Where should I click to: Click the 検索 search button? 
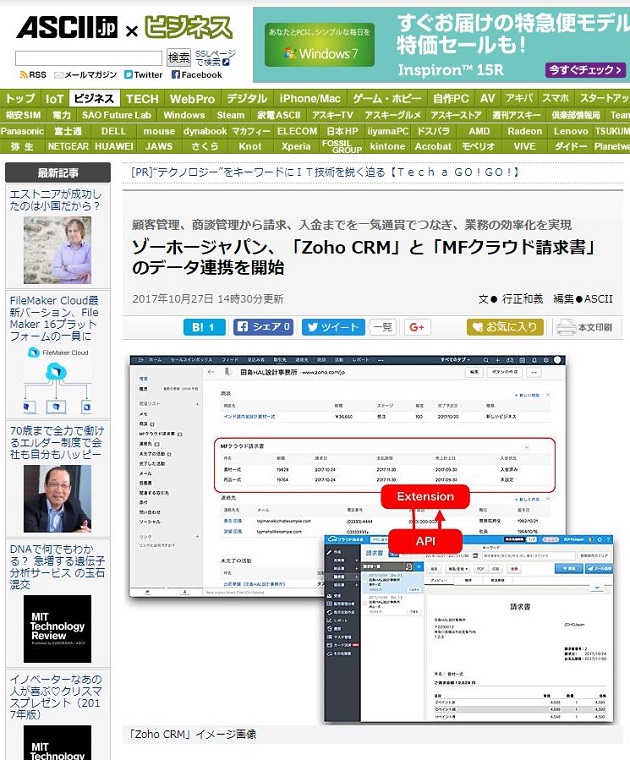(178, 58)
